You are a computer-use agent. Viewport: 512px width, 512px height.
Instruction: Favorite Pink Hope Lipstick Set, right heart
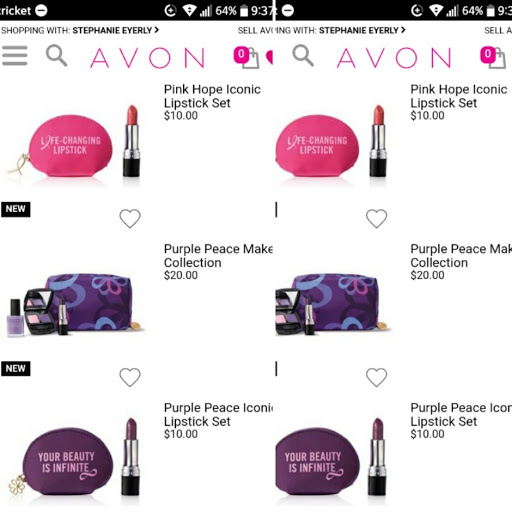pos(377,219)
